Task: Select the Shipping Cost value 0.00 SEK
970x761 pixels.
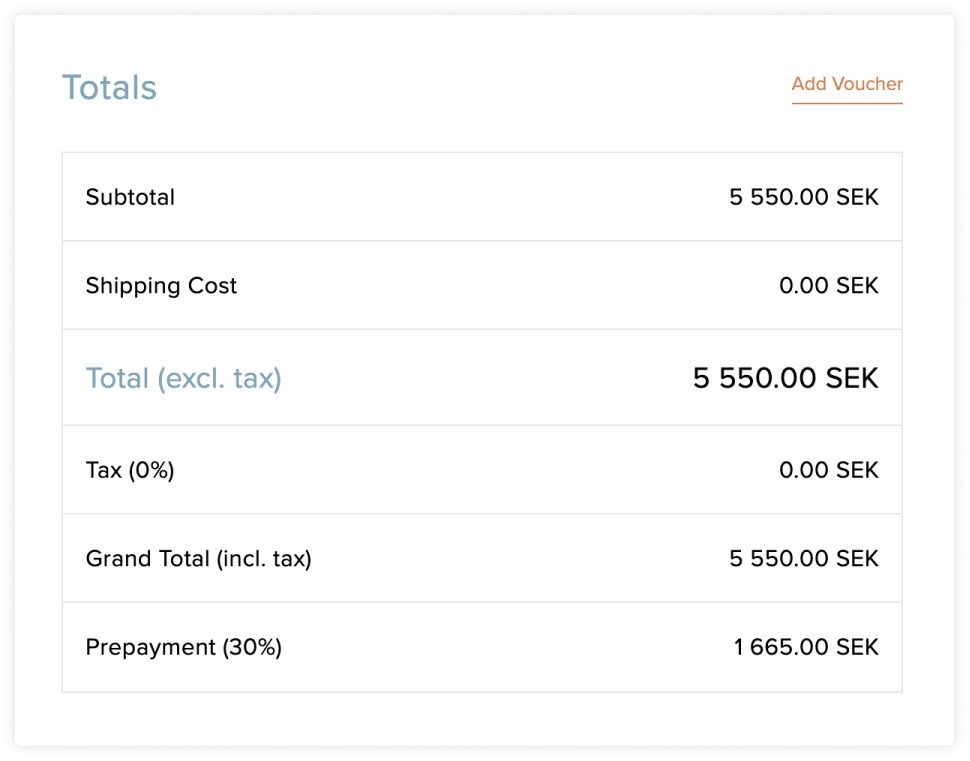Action: 829,285
